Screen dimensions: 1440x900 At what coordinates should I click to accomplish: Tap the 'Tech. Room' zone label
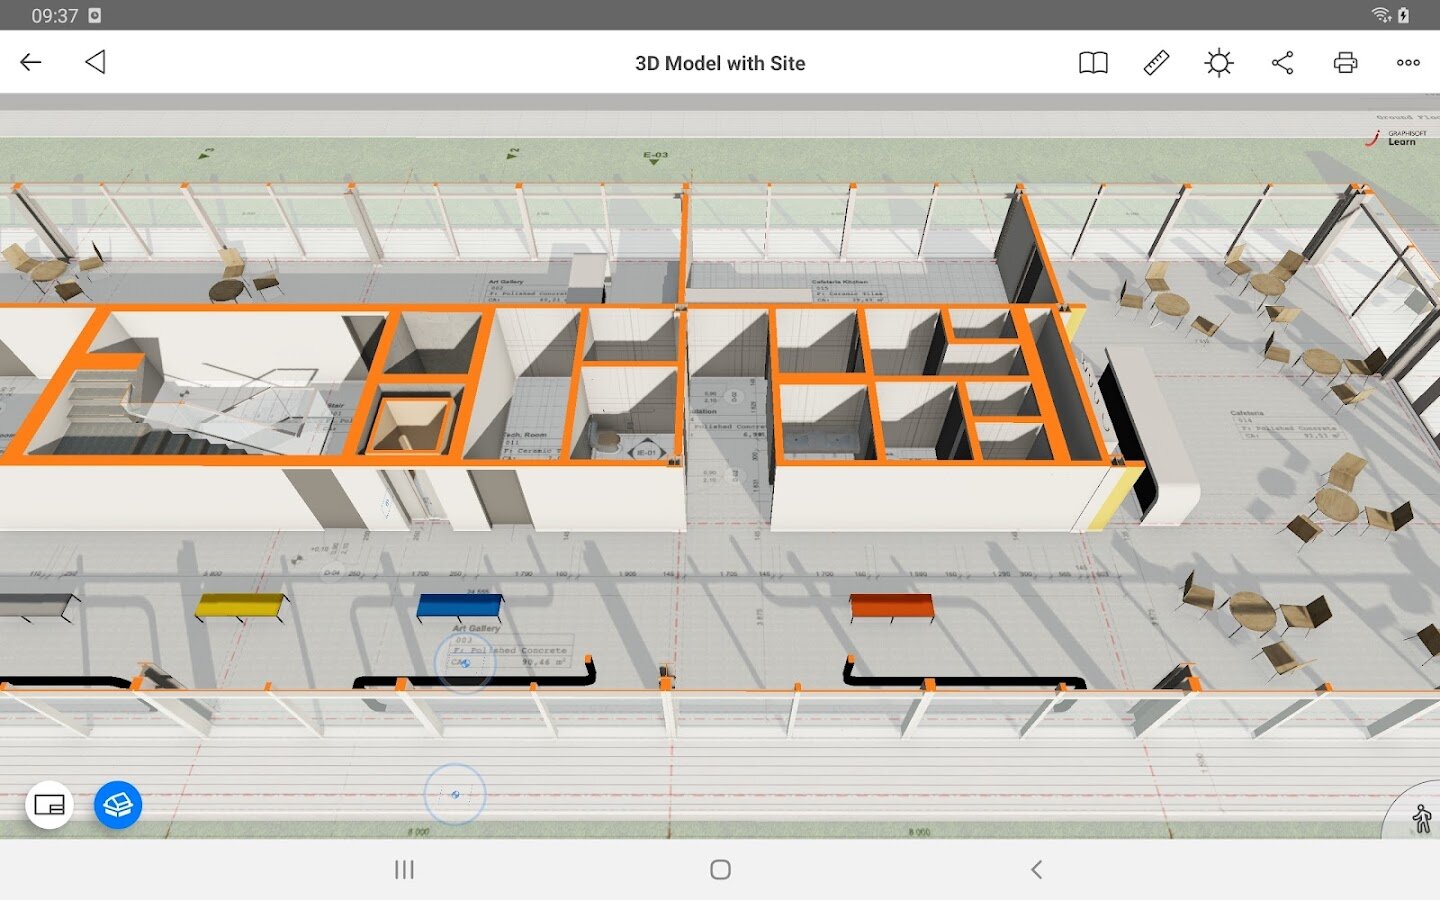click(x=525, y=434)
